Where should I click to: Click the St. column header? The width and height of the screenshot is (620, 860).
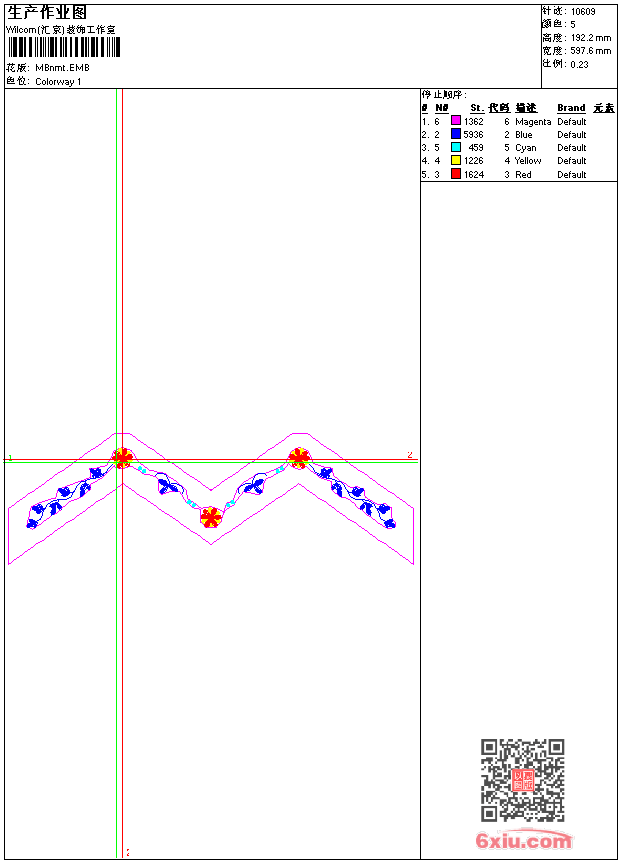pyautogui.click(x=477, y=108)
